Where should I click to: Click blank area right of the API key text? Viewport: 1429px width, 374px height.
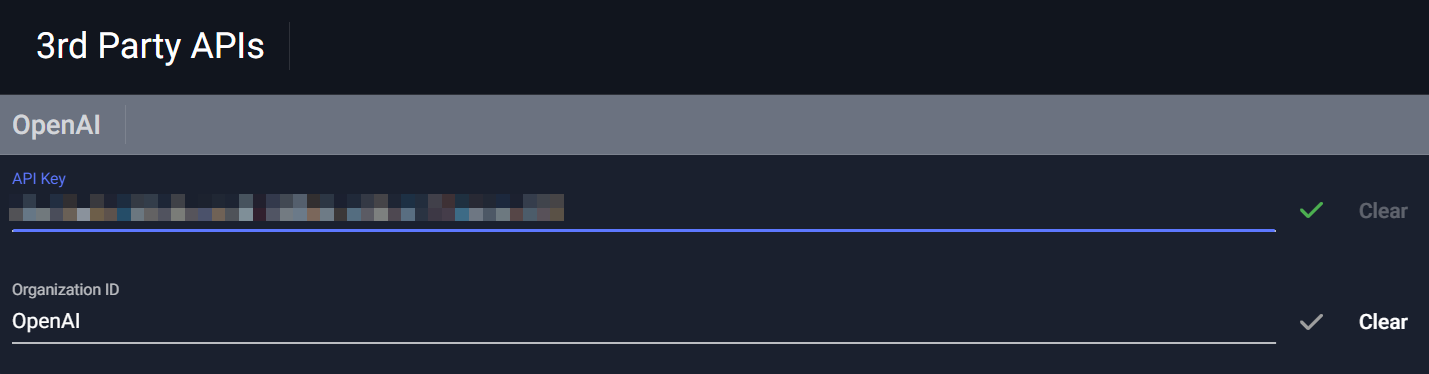(920, 210)
